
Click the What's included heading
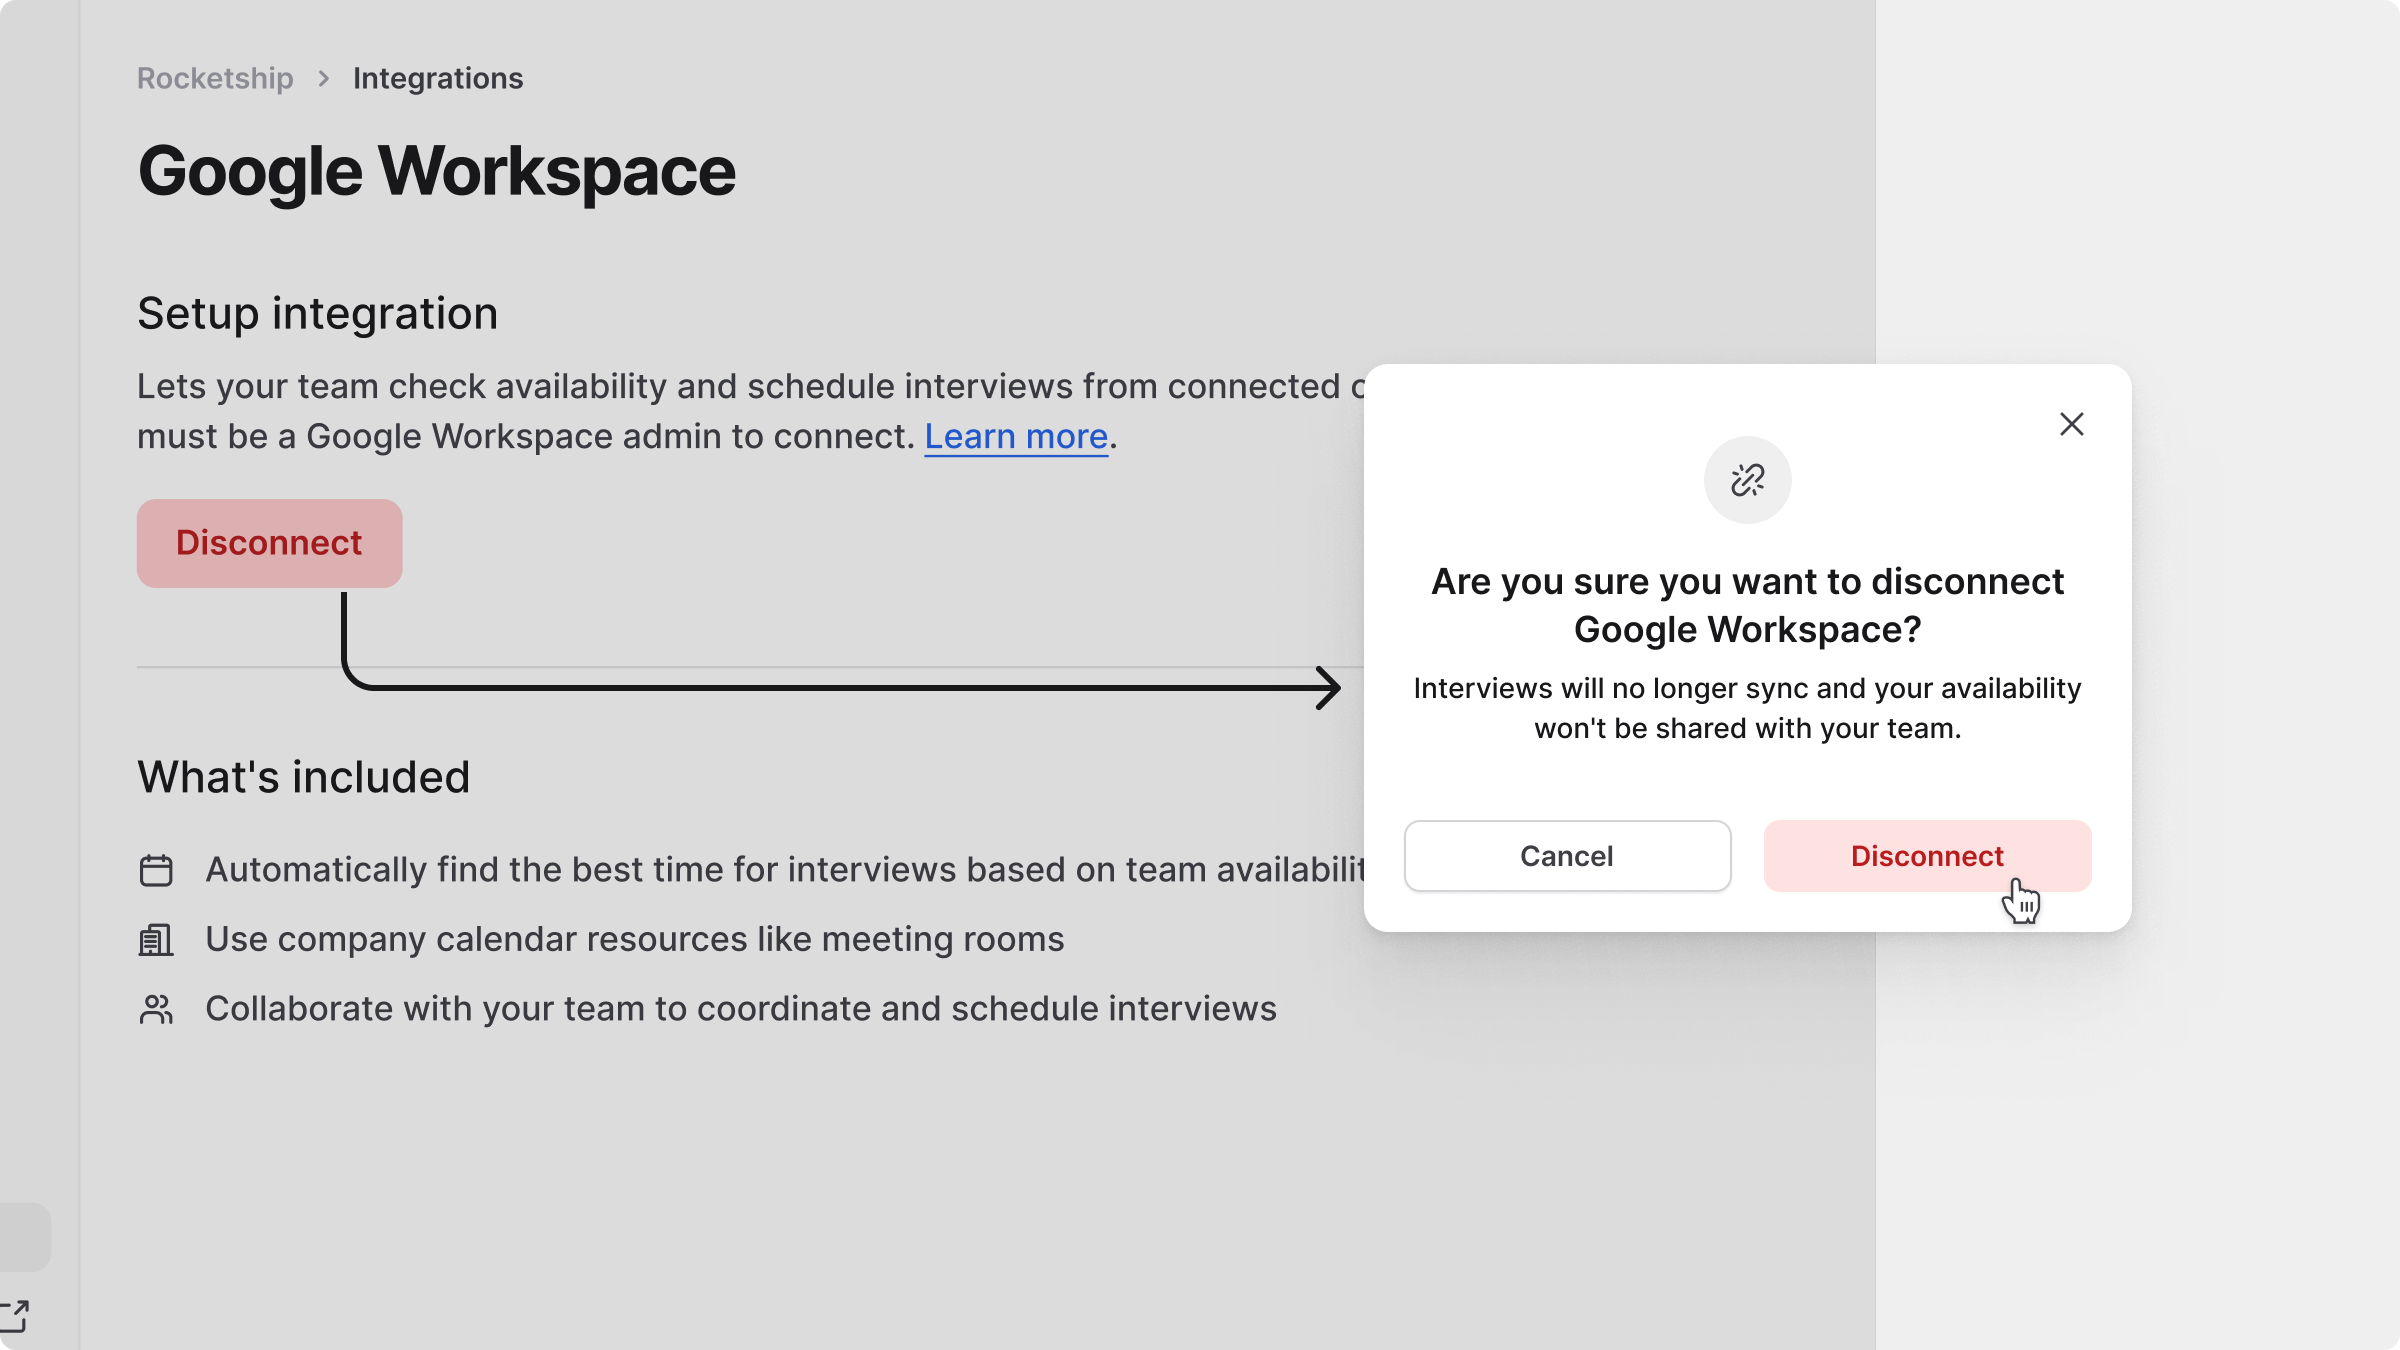[303, 777]
